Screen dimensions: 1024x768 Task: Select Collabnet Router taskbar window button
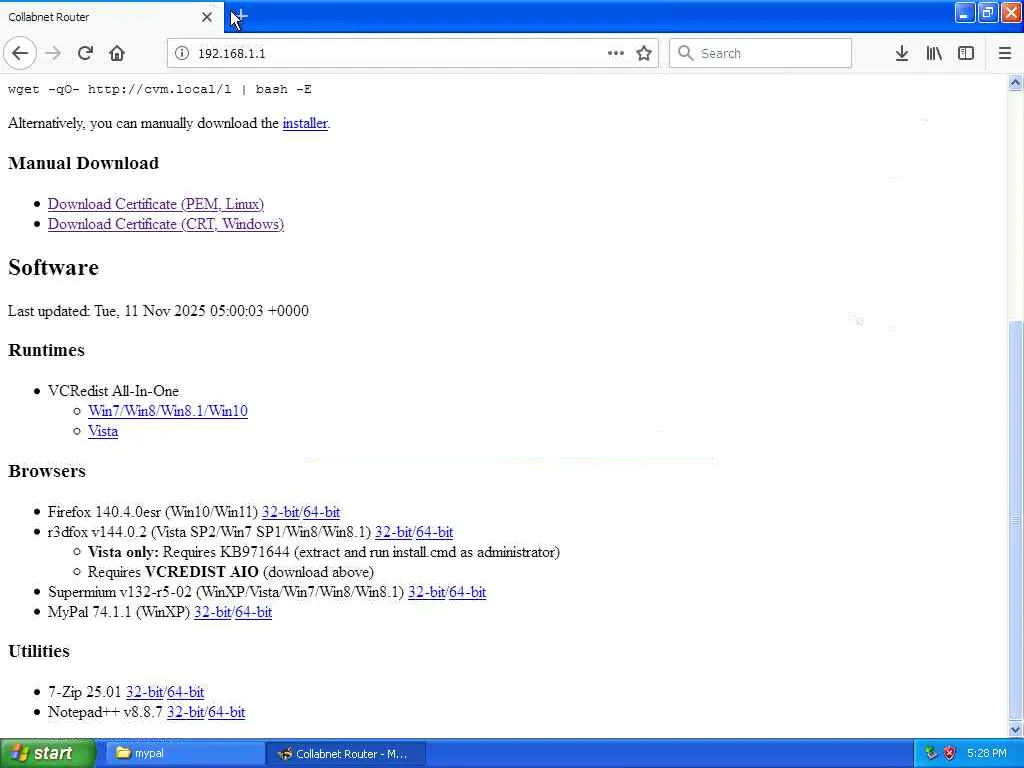click(346, 754)
